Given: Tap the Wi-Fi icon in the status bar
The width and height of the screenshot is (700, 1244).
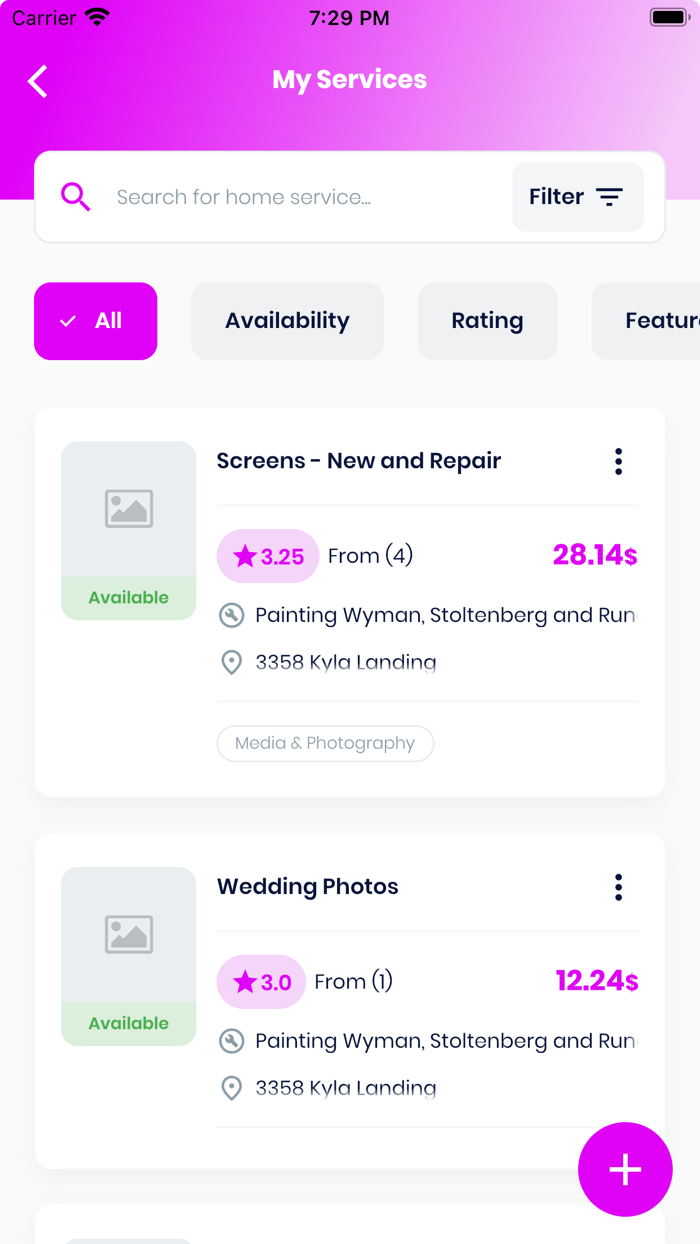Looking at the screenshot, I should (96, 15).
